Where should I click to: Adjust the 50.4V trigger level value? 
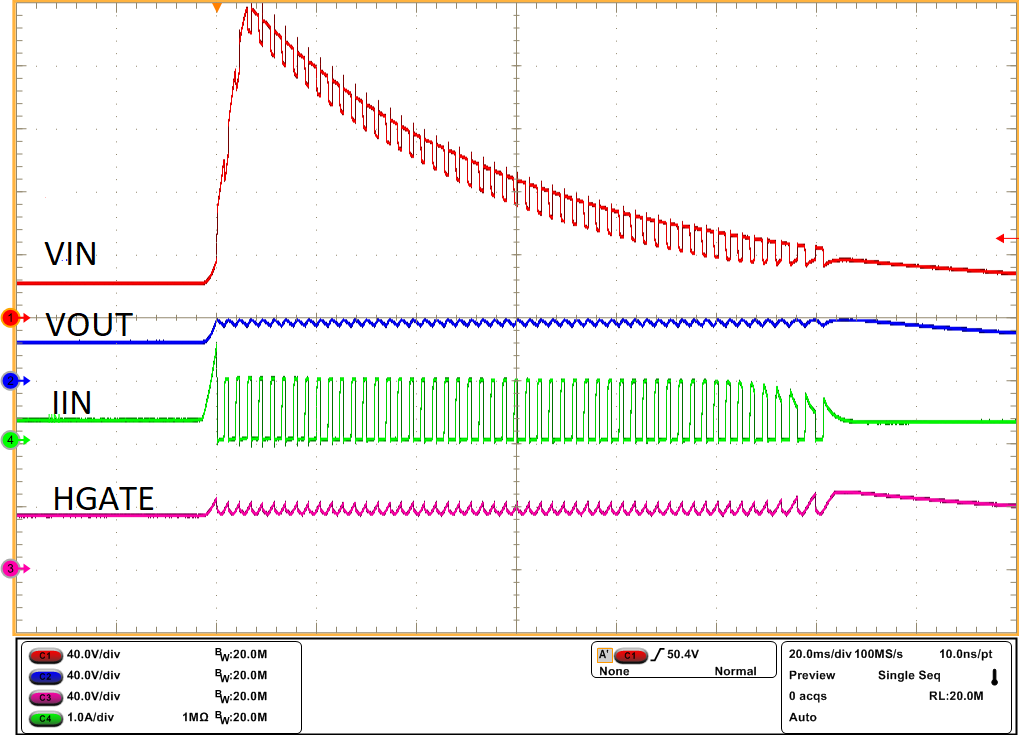pos(681,653)
